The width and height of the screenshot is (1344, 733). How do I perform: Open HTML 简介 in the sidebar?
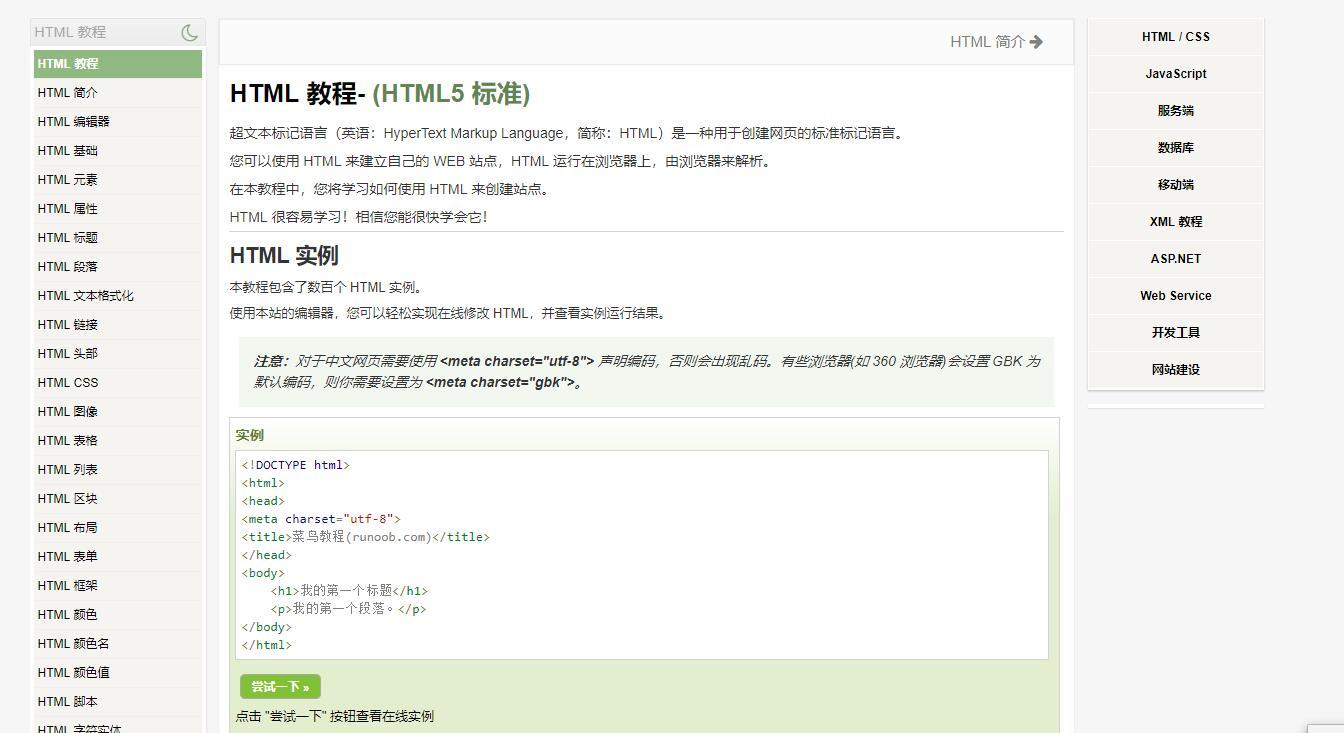[x=118, y=93]
